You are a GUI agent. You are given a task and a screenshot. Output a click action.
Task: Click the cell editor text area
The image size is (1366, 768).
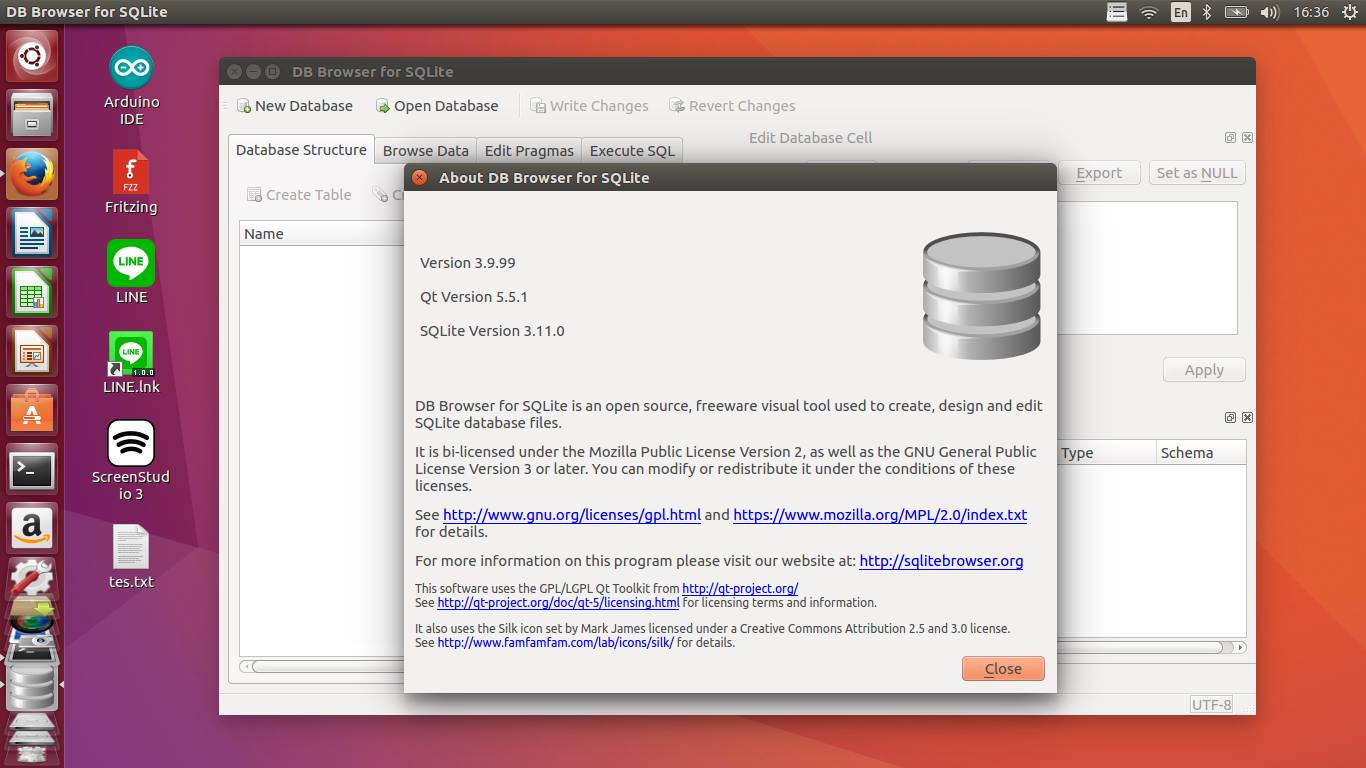tap(1147, 268)
